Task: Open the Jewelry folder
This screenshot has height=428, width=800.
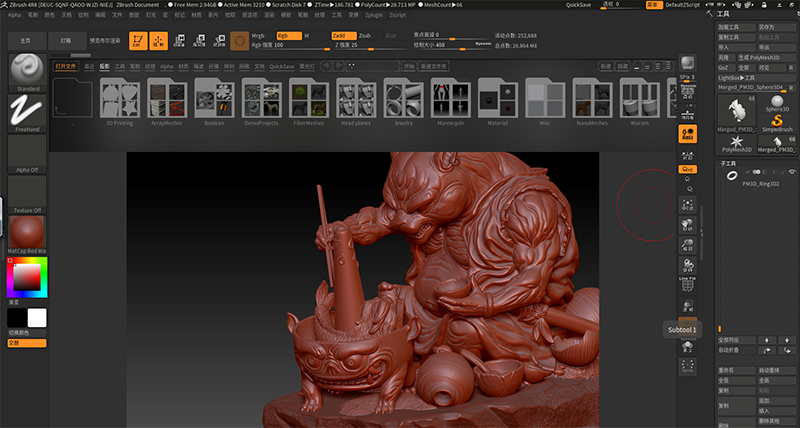Action: pos(403,102)
